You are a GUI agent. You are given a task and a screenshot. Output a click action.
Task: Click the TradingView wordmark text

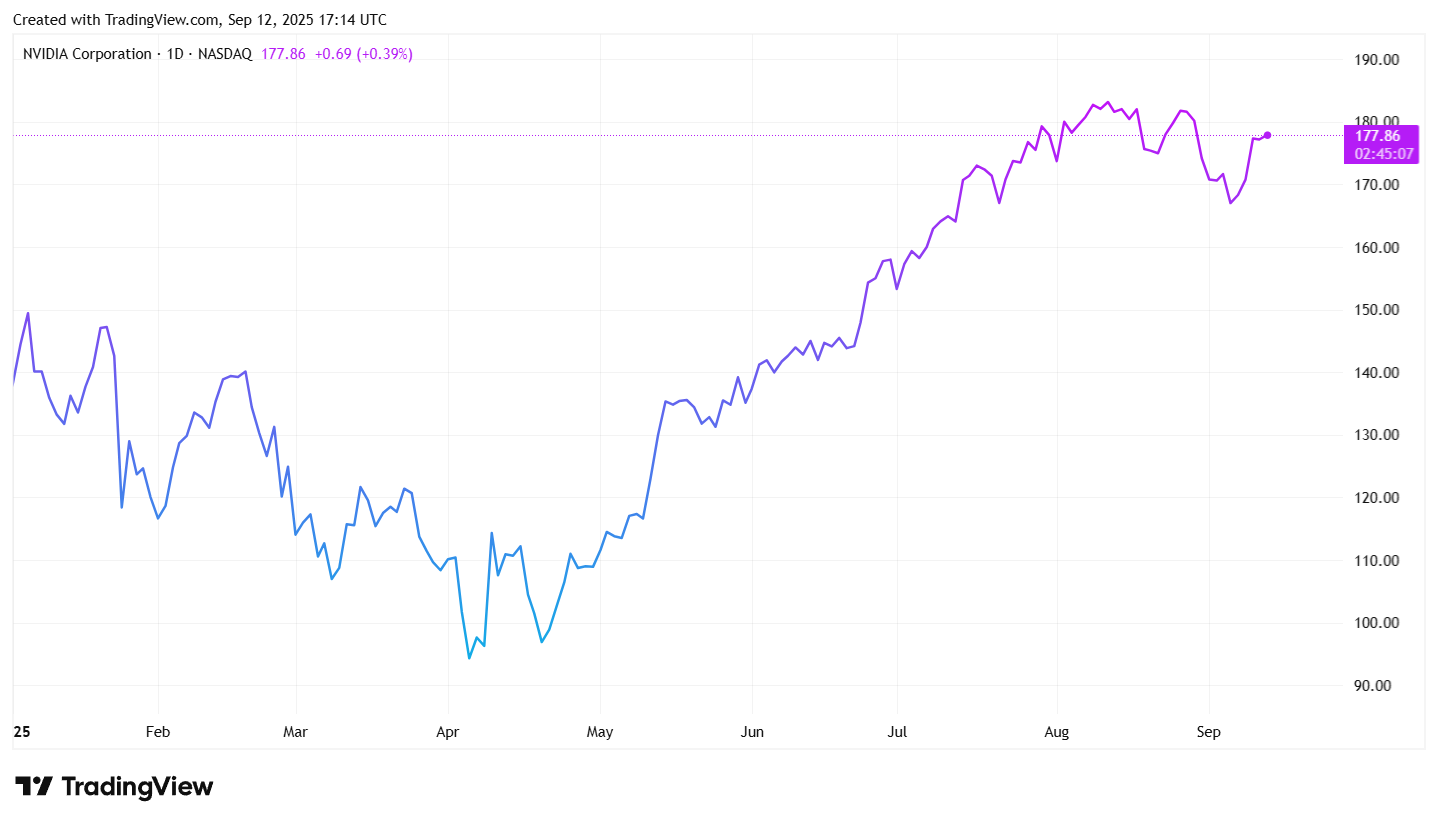click(137, 787)
